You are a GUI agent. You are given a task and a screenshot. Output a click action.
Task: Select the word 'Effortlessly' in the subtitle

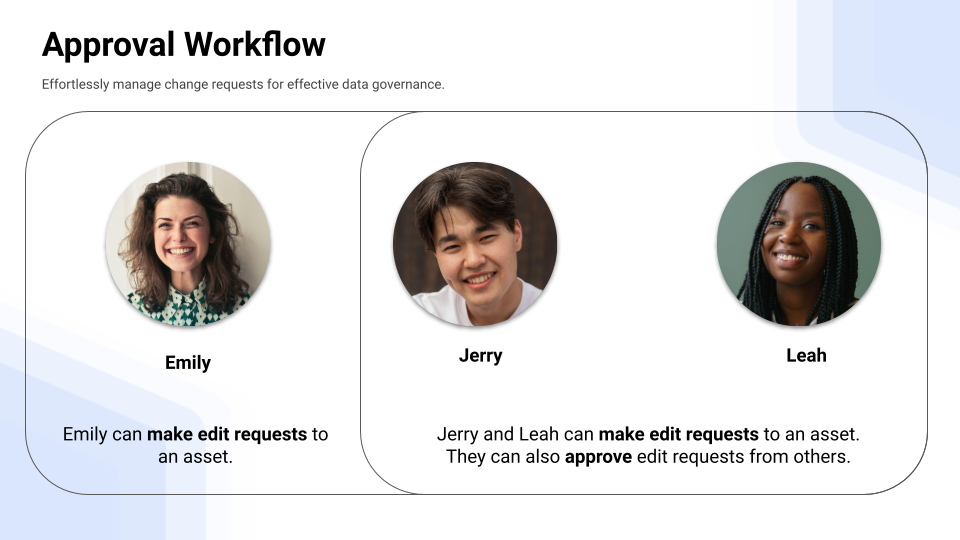75,85
